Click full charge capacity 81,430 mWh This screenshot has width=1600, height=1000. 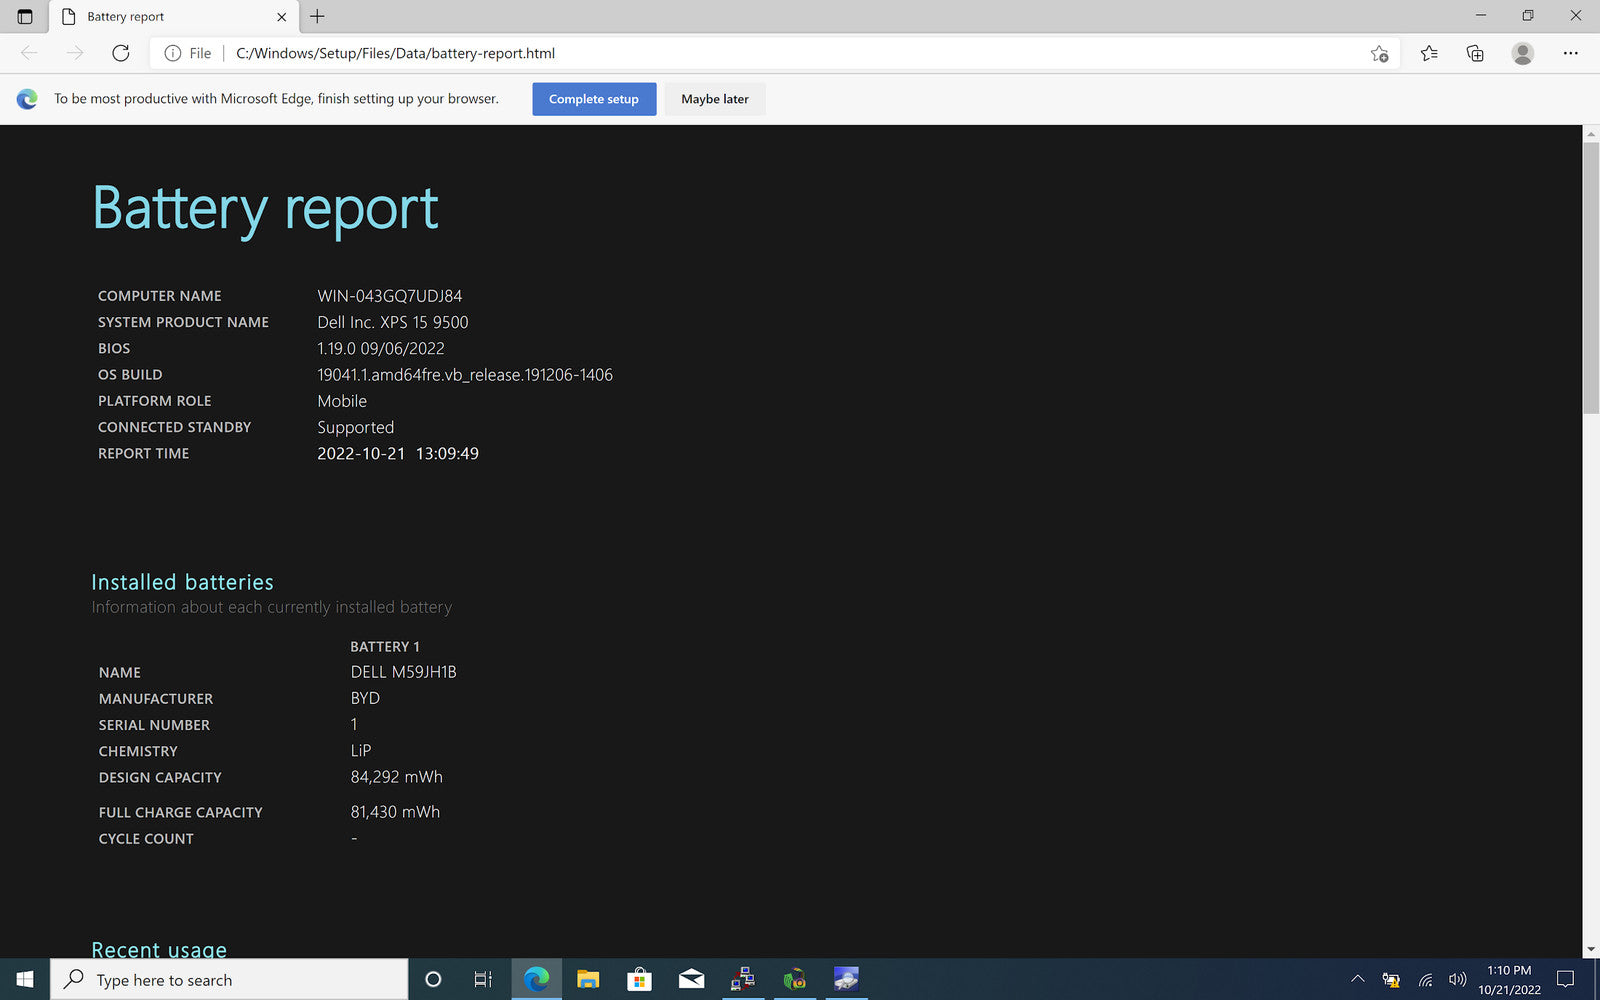tap(395, 812)
